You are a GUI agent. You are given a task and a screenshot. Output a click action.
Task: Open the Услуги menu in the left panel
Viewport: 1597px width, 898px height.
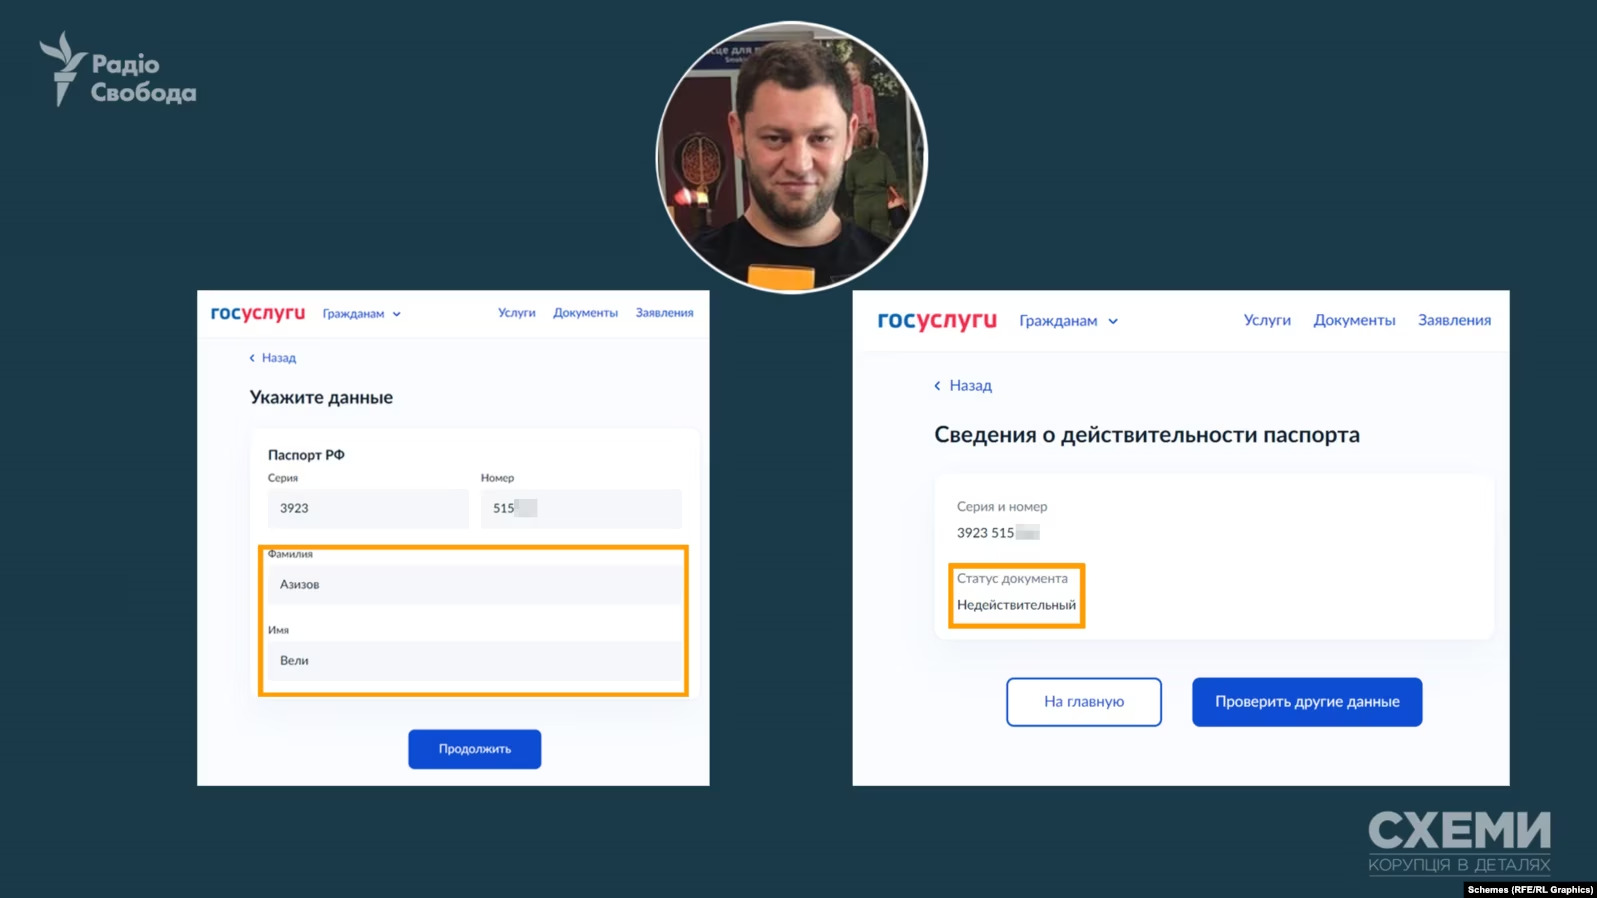(517, 313)
